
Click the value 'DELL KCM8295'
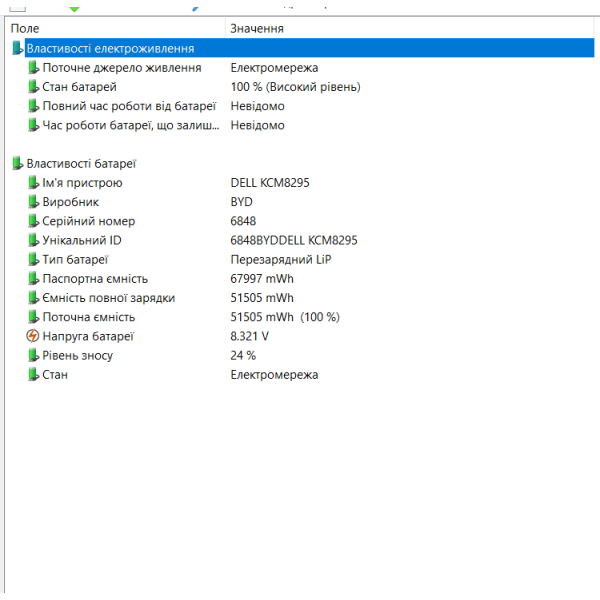pyautogui.click(x=270, y=183)
